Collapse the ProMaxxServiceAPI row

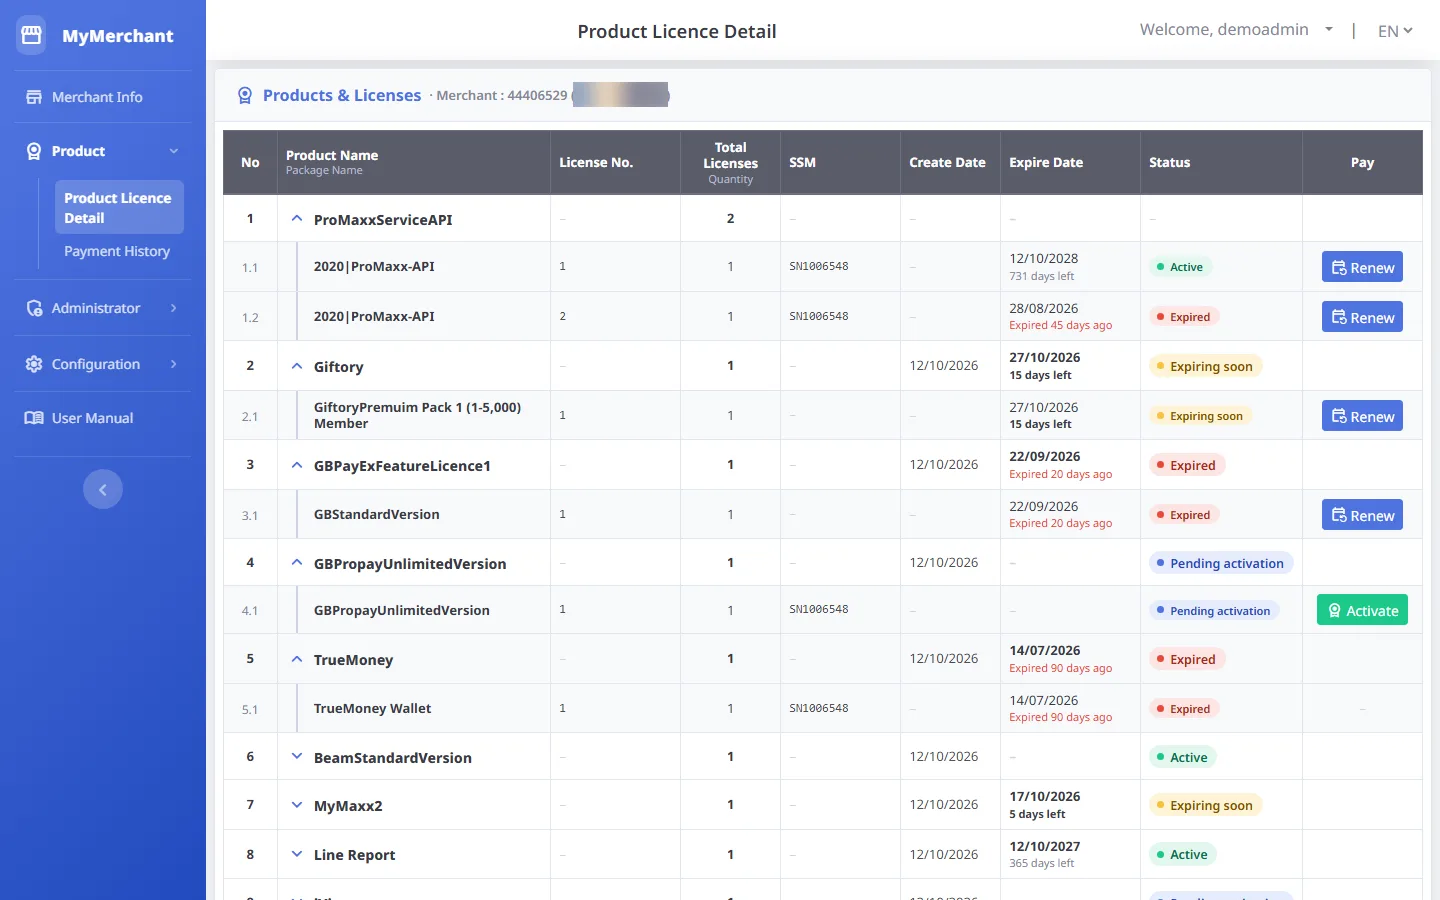[297, 219]
